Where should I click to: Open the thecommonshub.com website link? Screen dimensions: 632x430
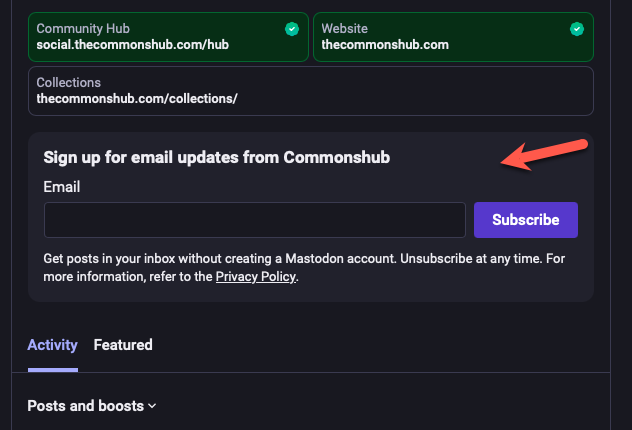385,44
